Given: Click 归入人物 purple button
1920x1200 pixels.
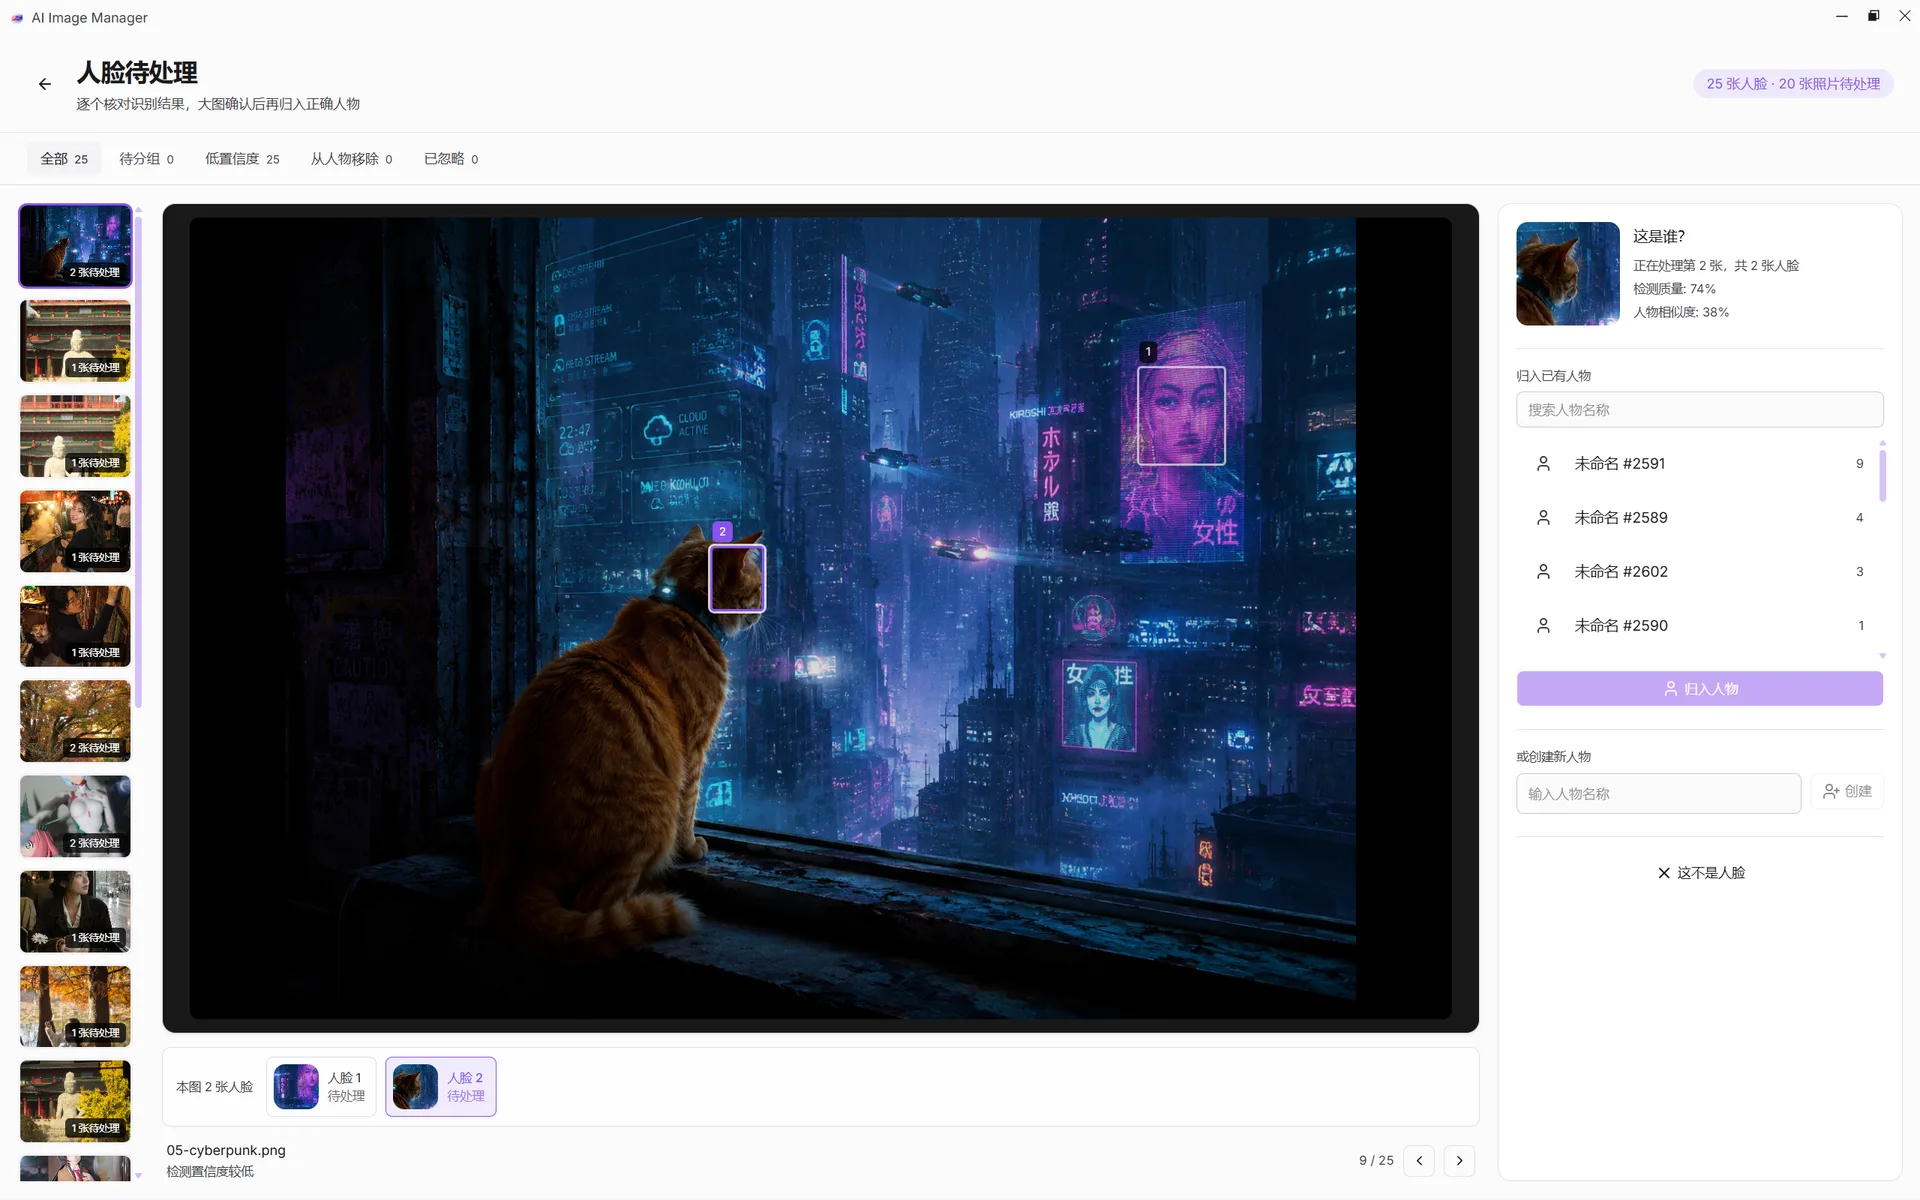Looking at the screenshot, I should click(1699, 689).
